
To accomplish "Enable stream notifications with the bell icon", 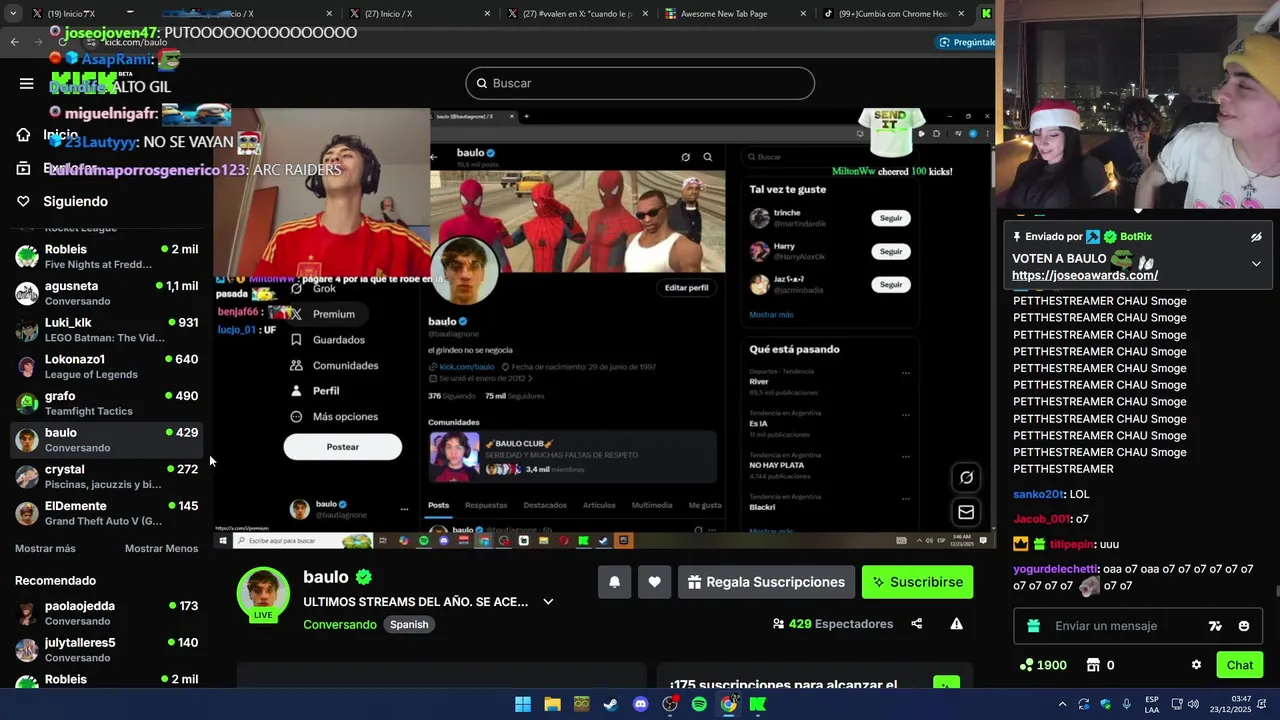I will (614, 582).
